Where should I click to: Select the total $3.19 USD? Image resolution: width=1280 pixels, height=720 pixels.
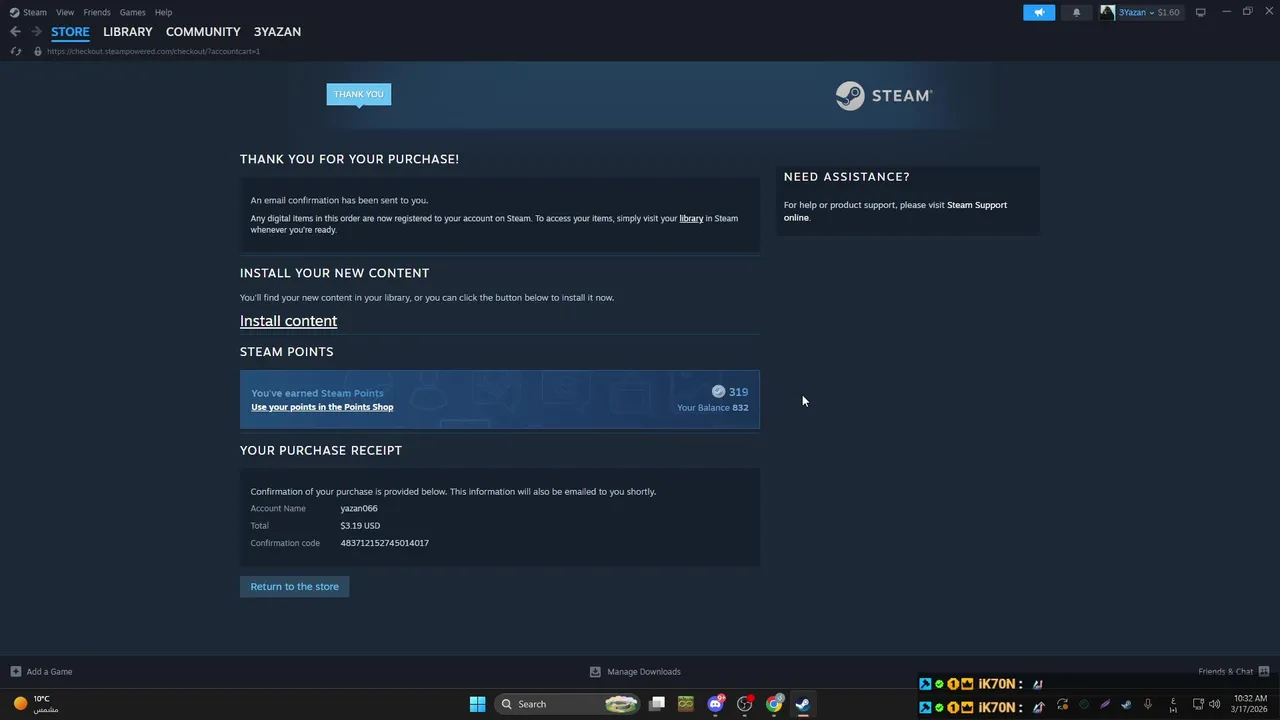pos(360,525)
